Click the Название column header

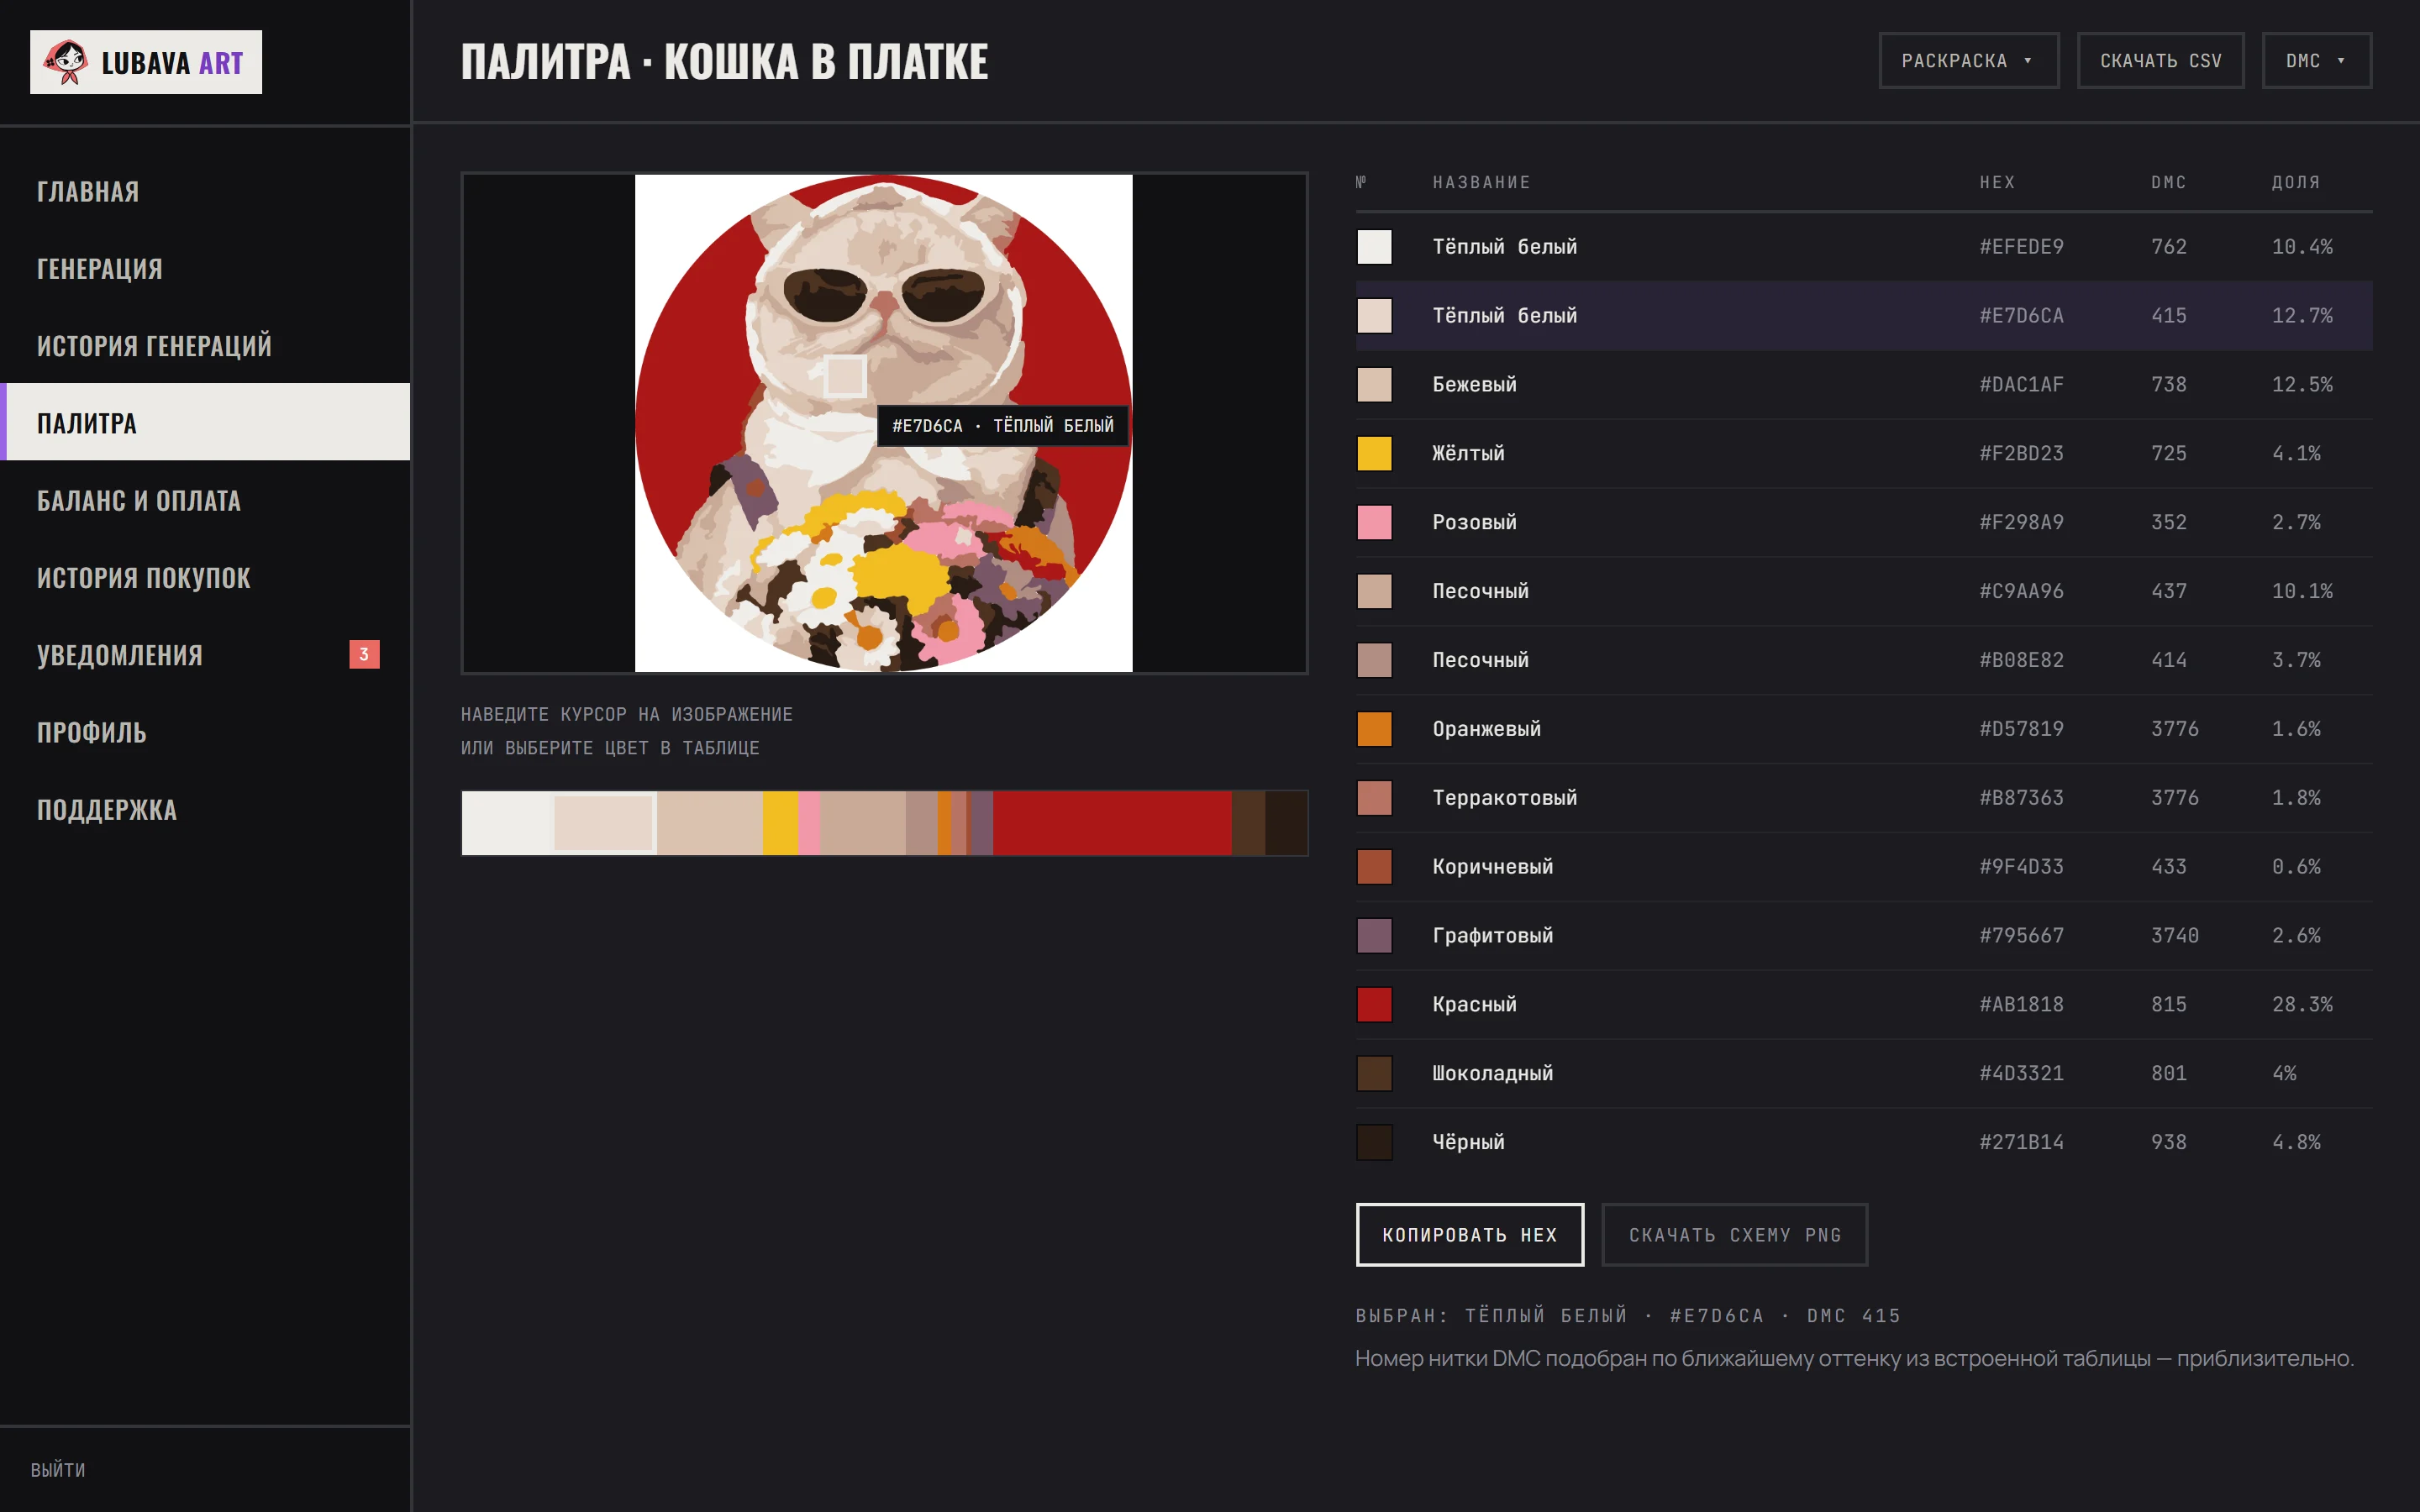tap(1481, 182)
